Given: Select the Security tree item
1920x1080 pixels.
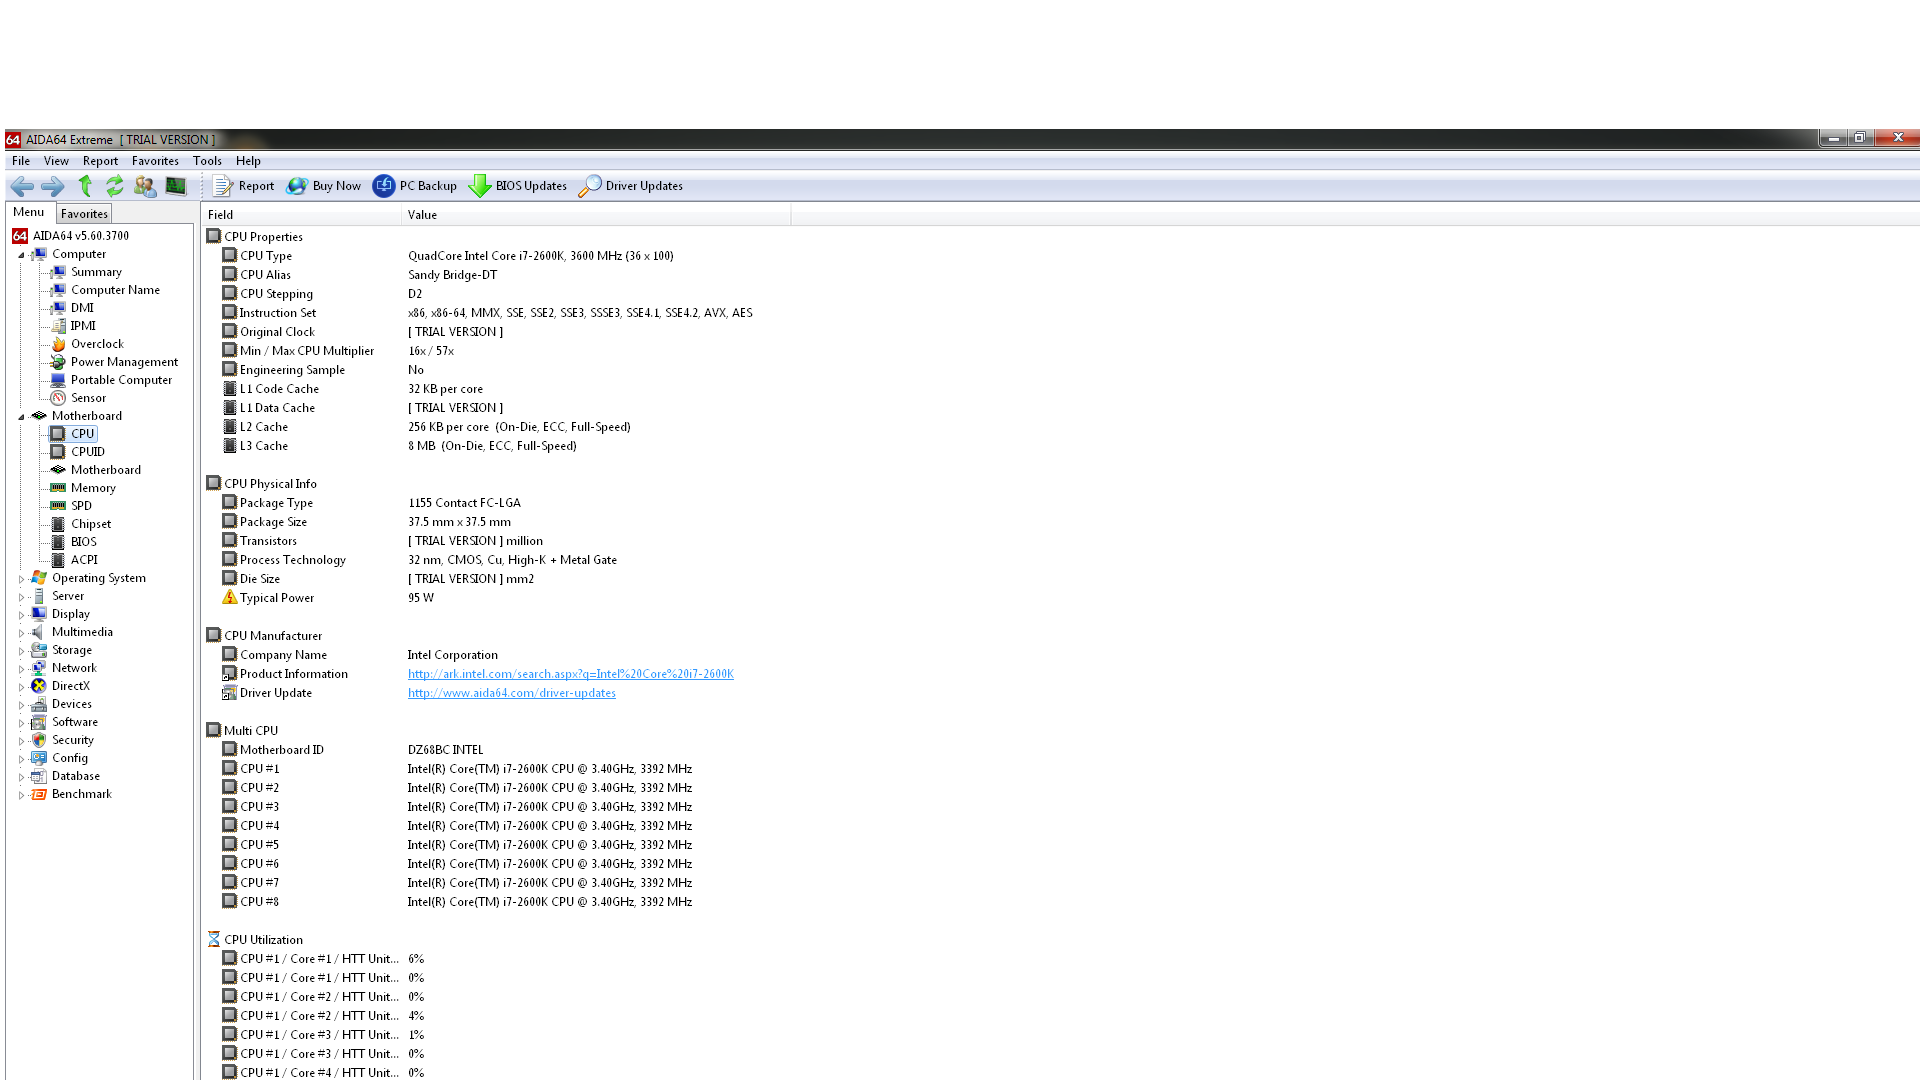Looking at the screenshot, I should click(73, 740).
